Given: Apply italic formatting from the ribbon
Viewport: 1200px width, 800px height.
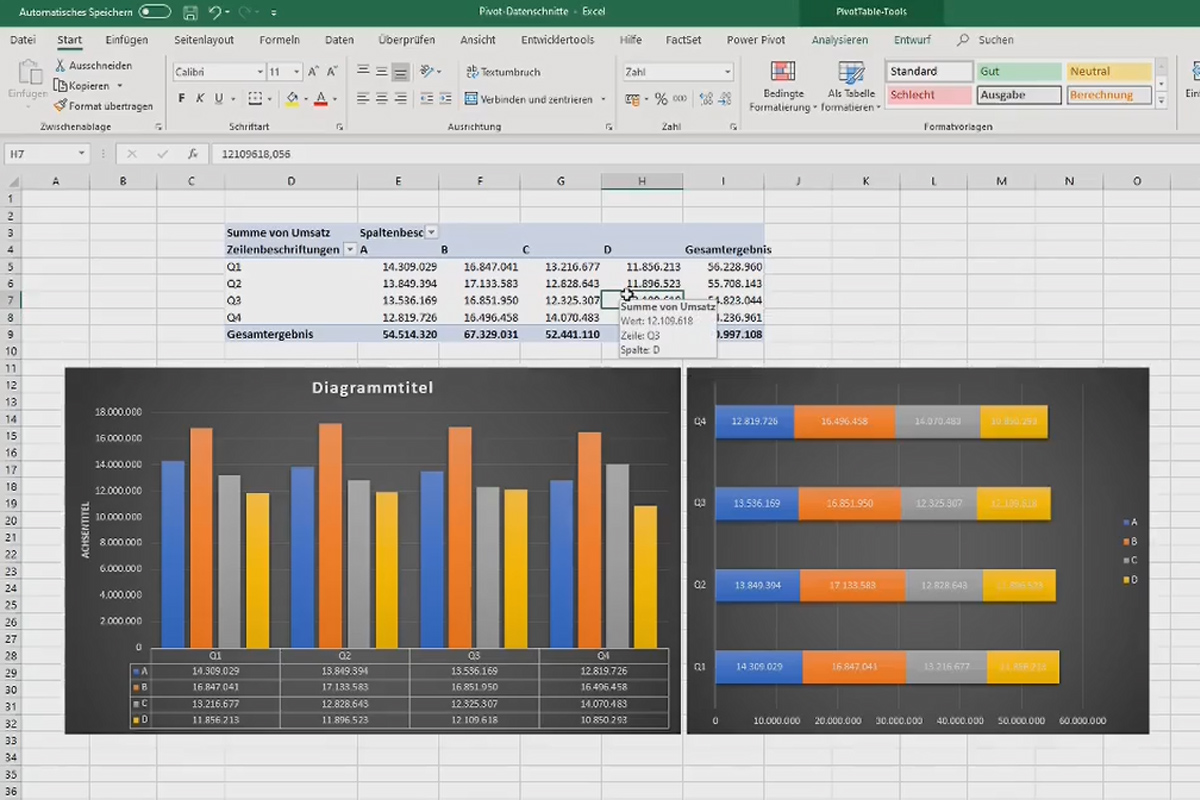Looking at the screenshot, I should [x=200, y=98].
